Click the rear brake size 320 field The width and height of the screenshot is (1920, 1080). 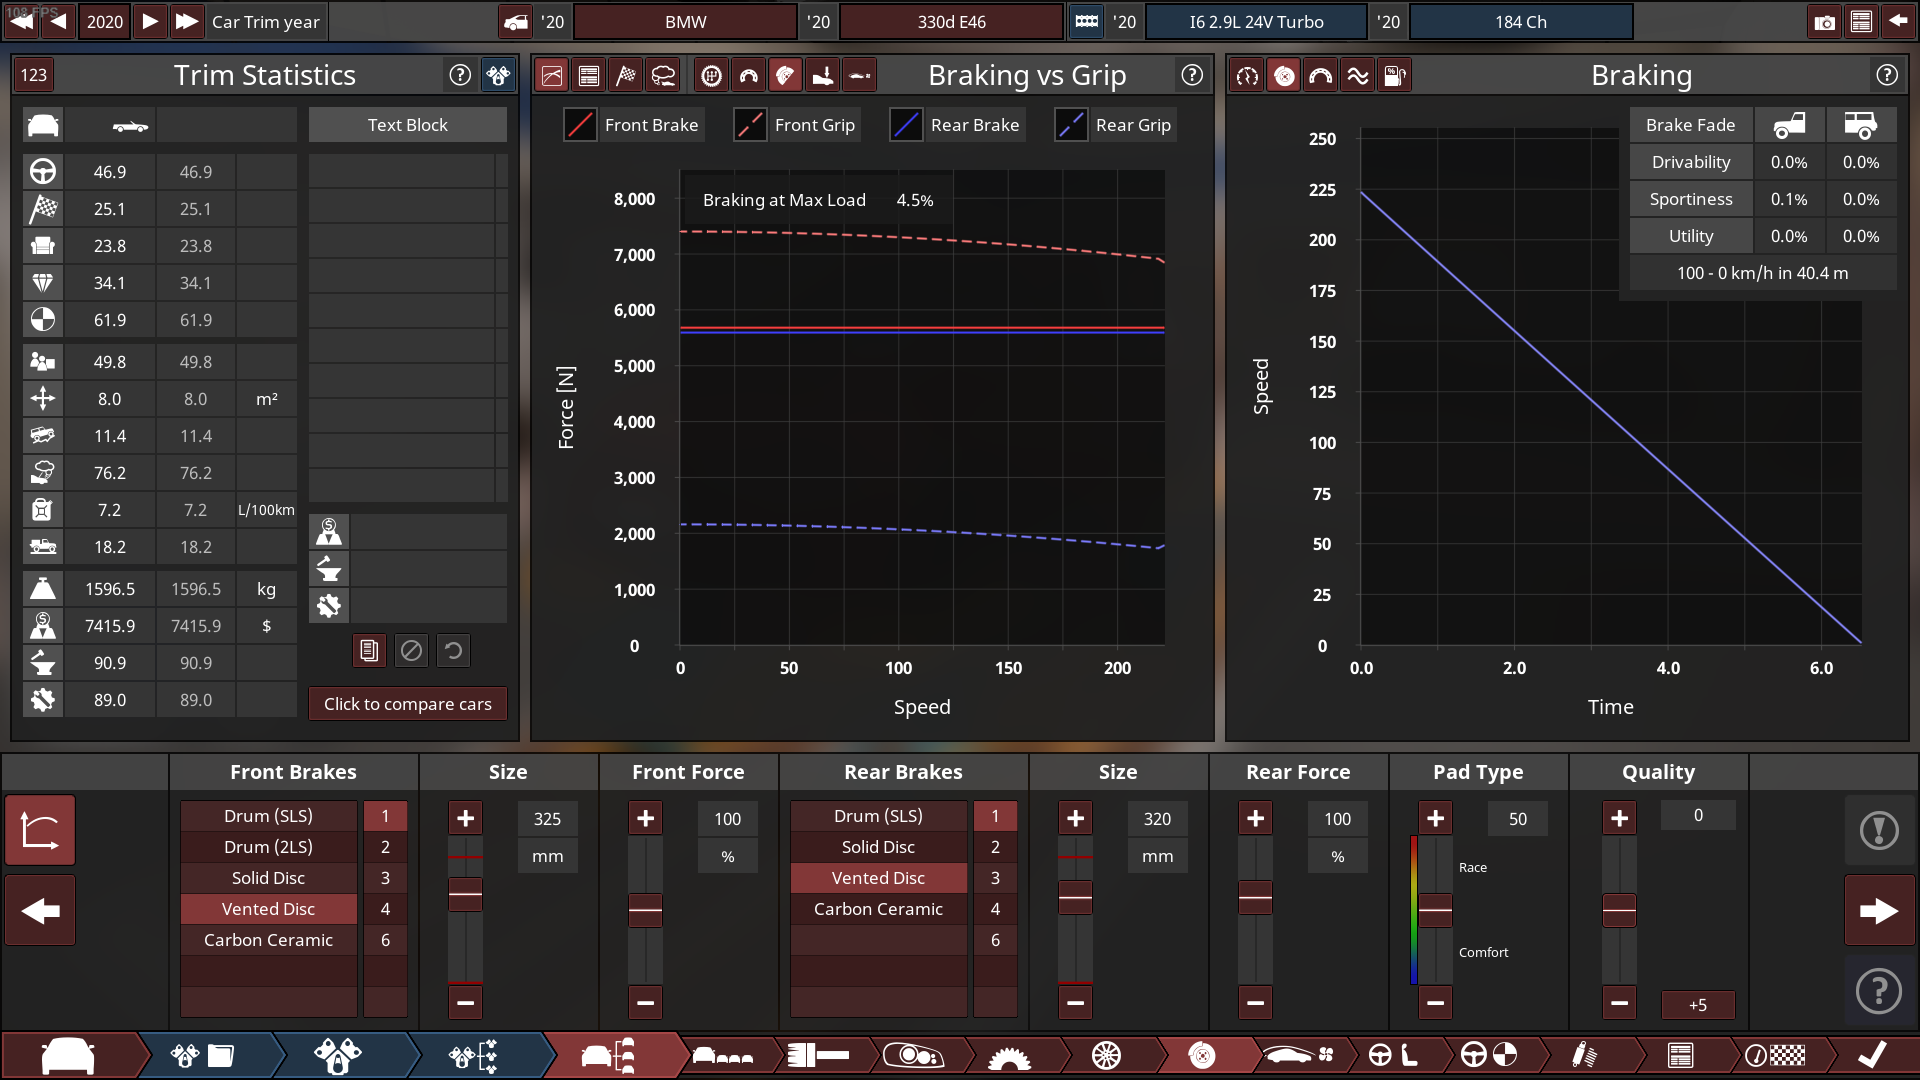point(1157,818)
